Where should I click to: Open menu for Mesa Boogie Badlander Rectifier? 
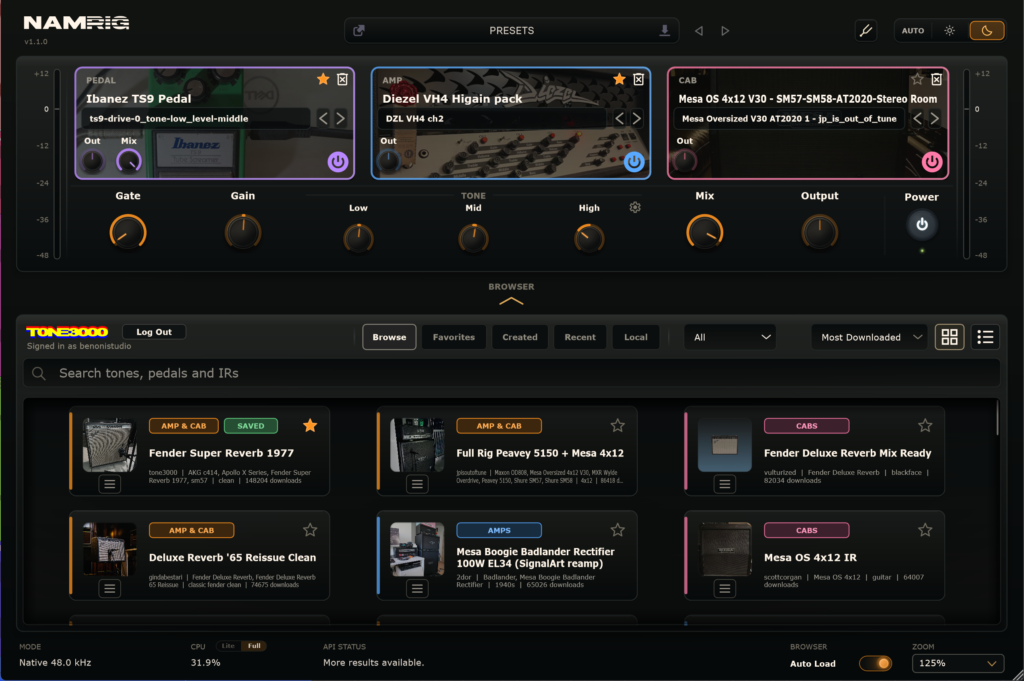[417, 588]
